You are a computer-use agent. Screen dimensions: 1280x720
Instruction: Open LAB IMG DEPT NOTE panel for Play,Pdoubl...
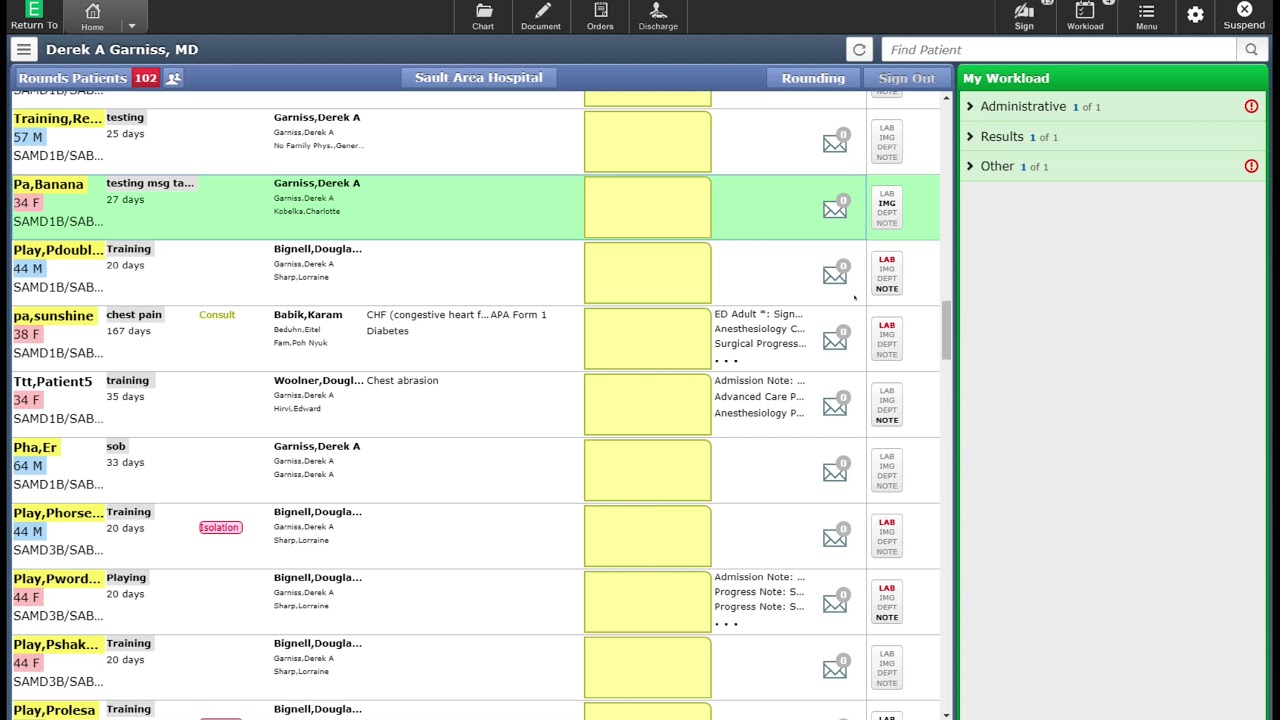pyautogui.click(x=887, y=274)
